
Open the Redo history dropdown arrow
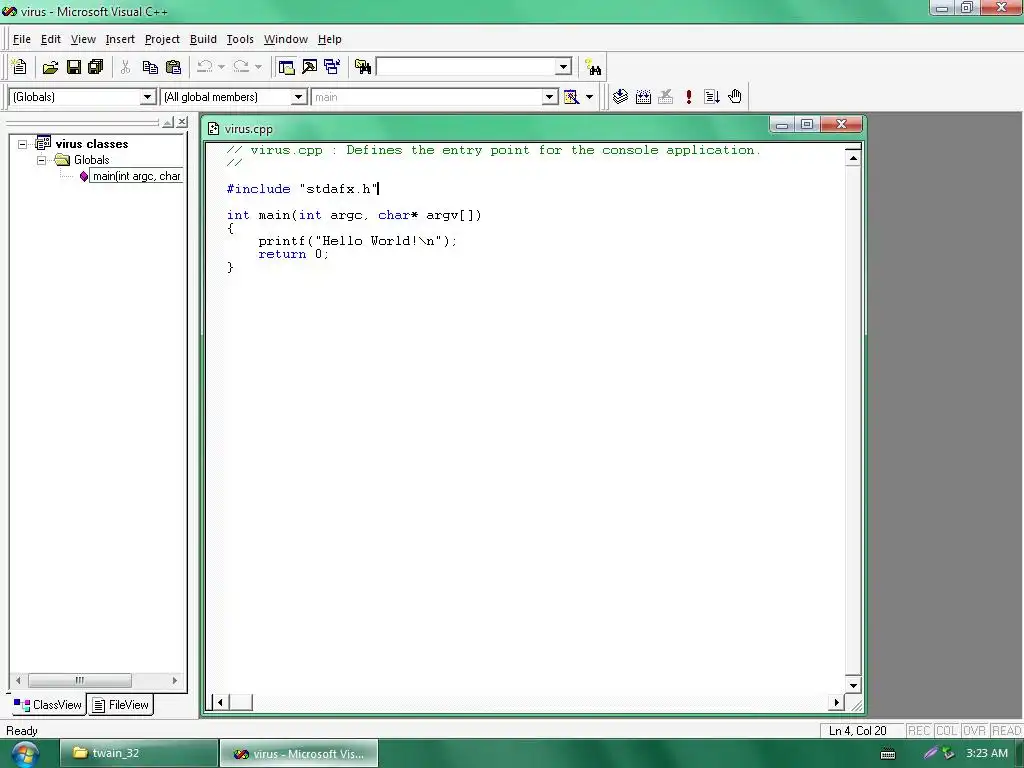[258, 67]
